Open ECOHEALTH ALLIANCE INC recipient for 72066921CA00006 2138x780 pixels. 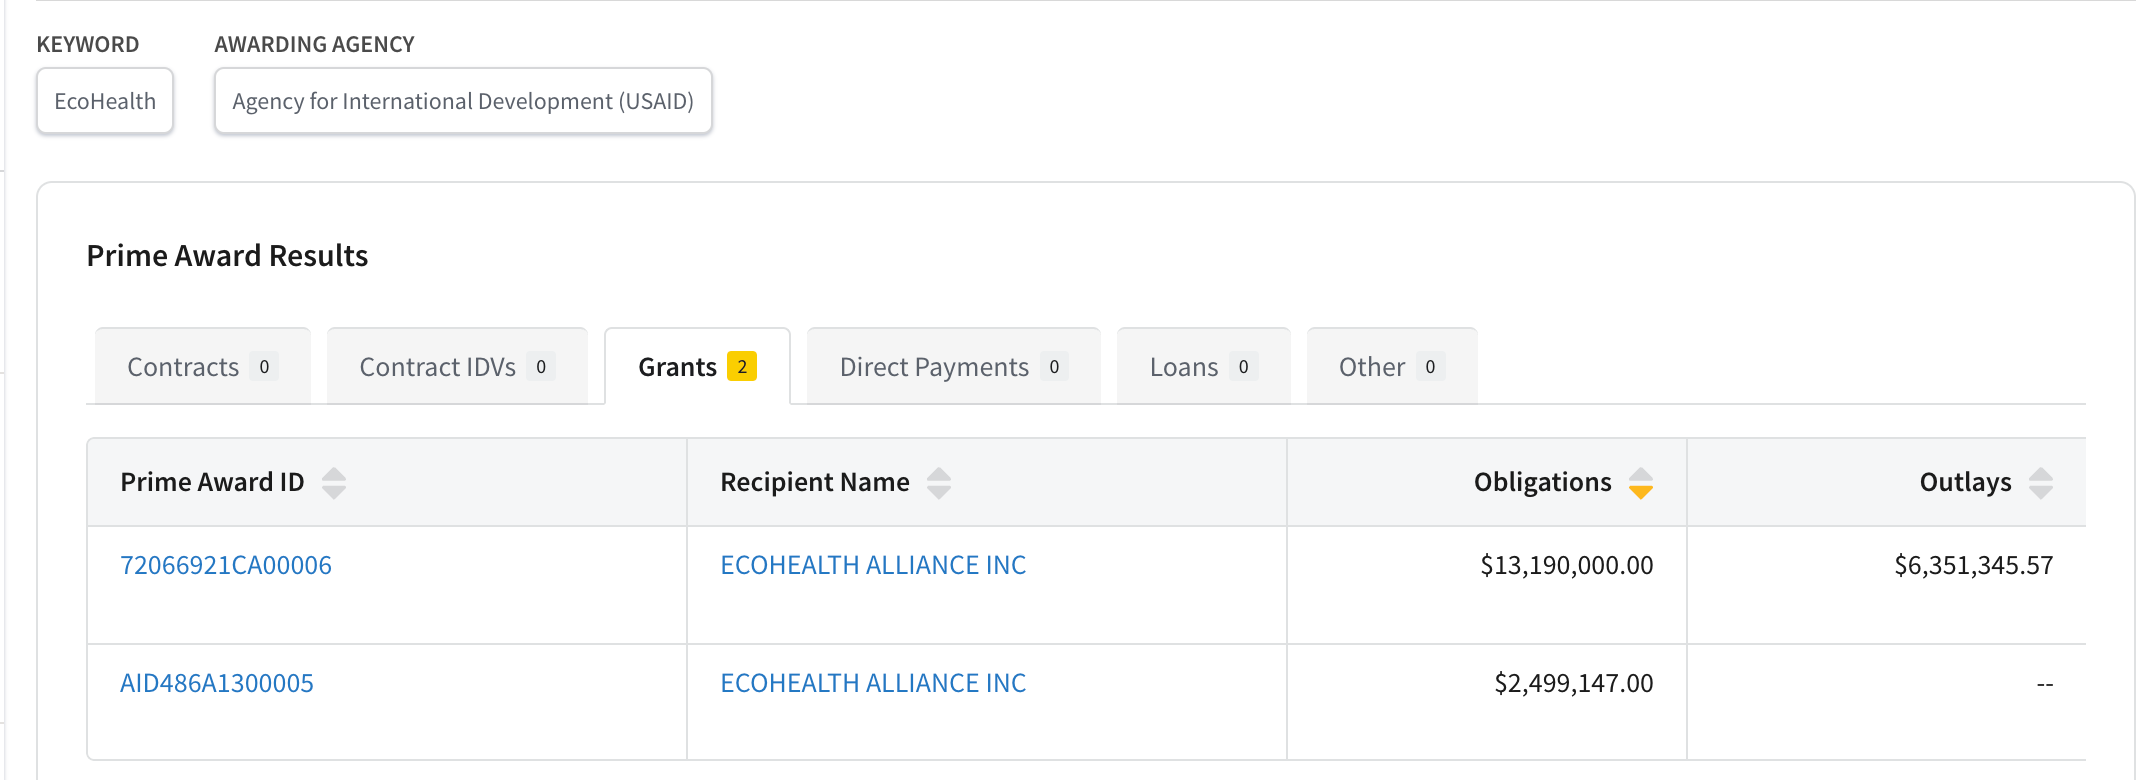coord(873,565)
